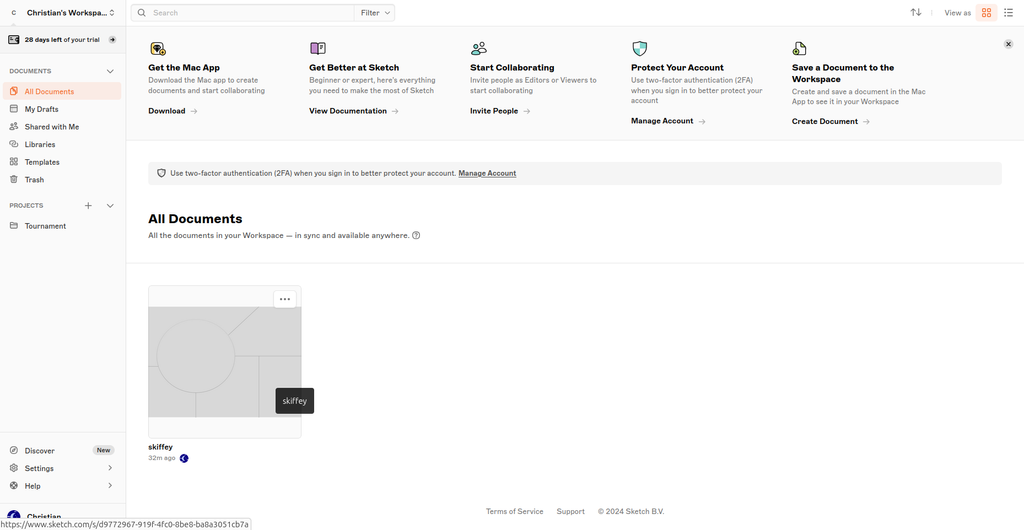The width and height of the screenshot is (1024, 530).
Task: Click Create Document link
Action: point(830,121)
